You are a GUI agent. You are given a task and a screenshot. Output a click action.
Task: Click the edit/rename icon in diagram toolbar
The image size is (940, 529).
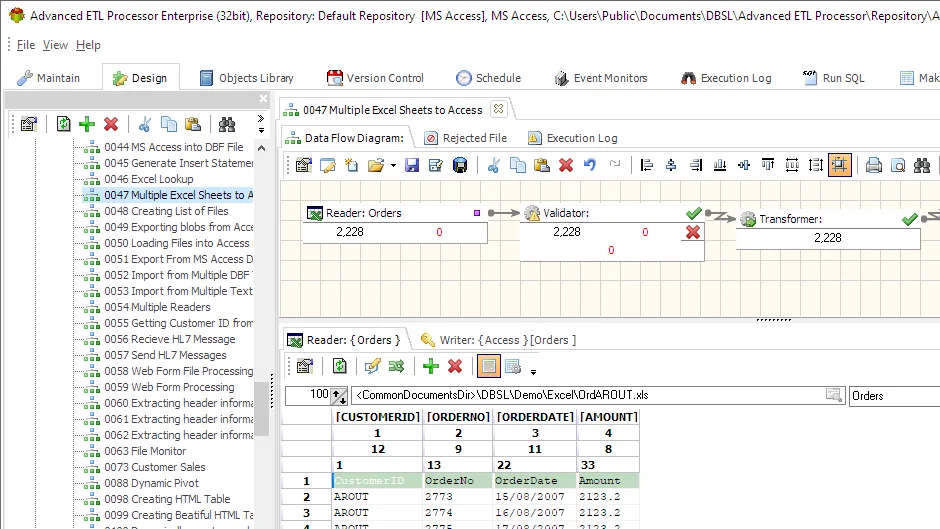coord(328,165)
